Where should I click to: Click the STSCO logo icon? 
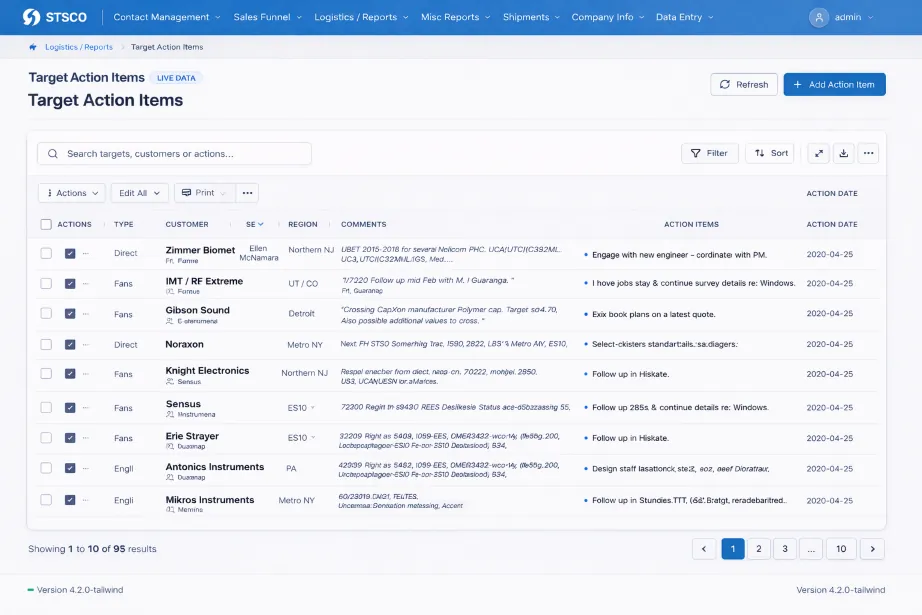point(31,17)
